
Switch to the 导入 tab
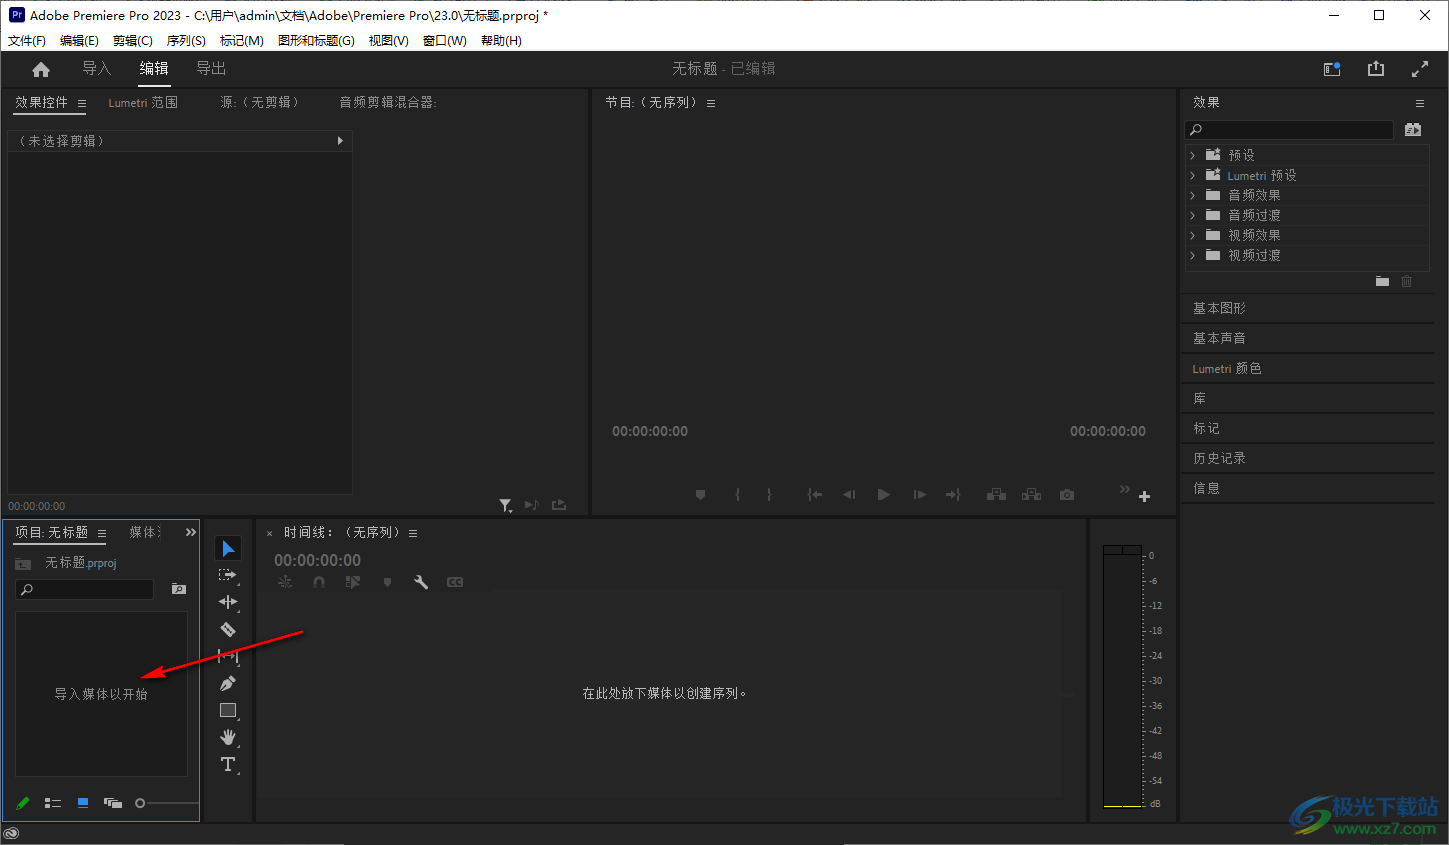coord(96,68)
